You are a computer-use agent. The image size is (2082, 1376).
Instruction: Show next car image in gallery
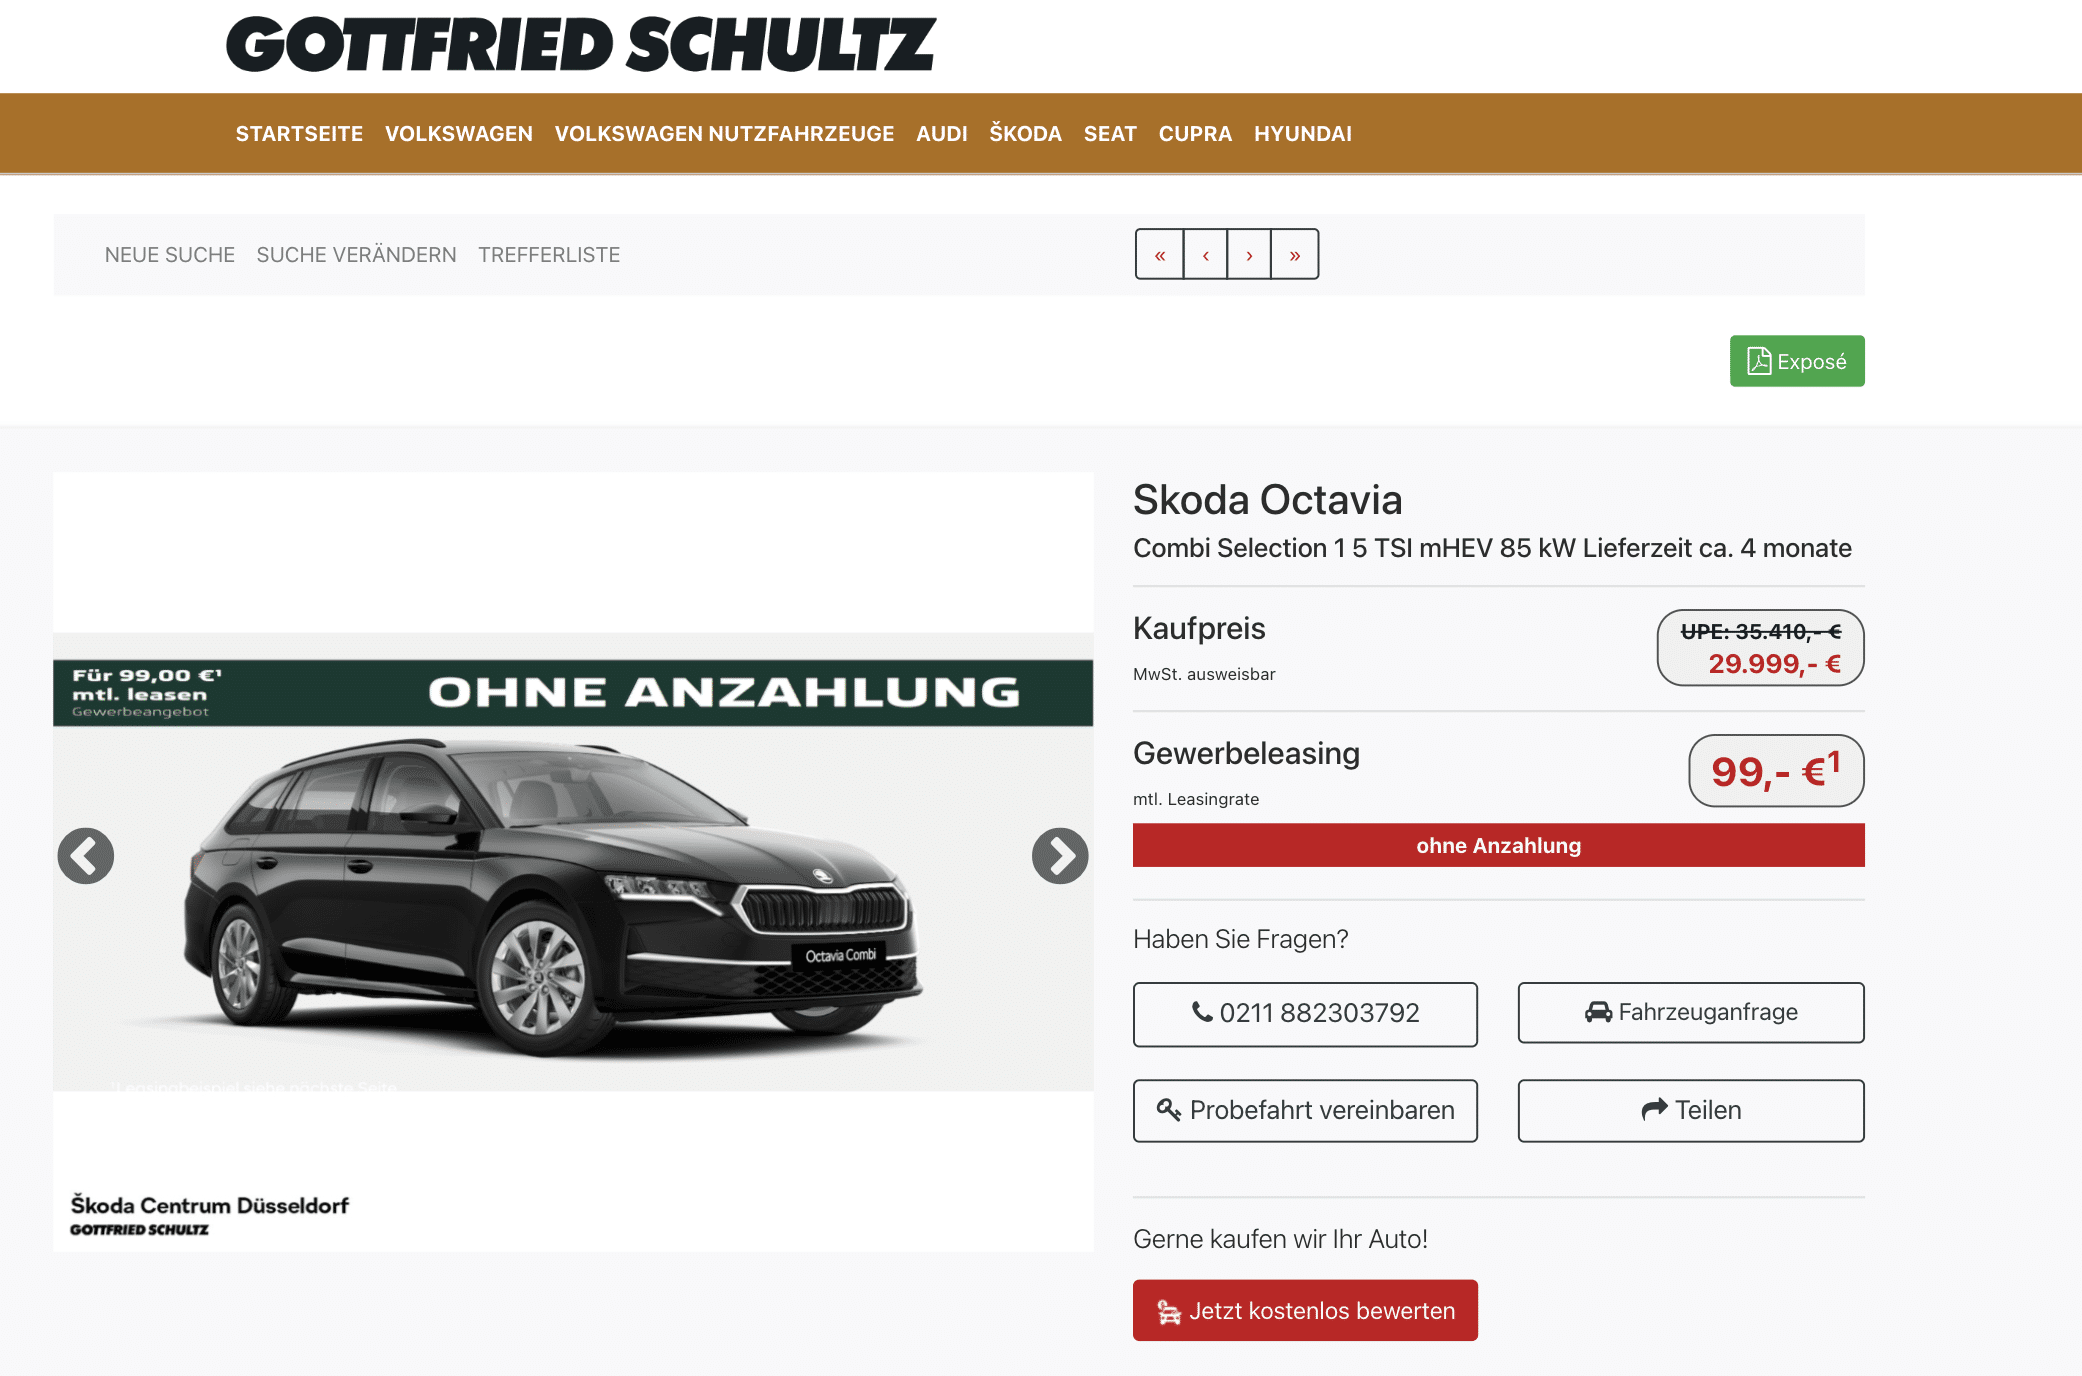pos(1060,856)
